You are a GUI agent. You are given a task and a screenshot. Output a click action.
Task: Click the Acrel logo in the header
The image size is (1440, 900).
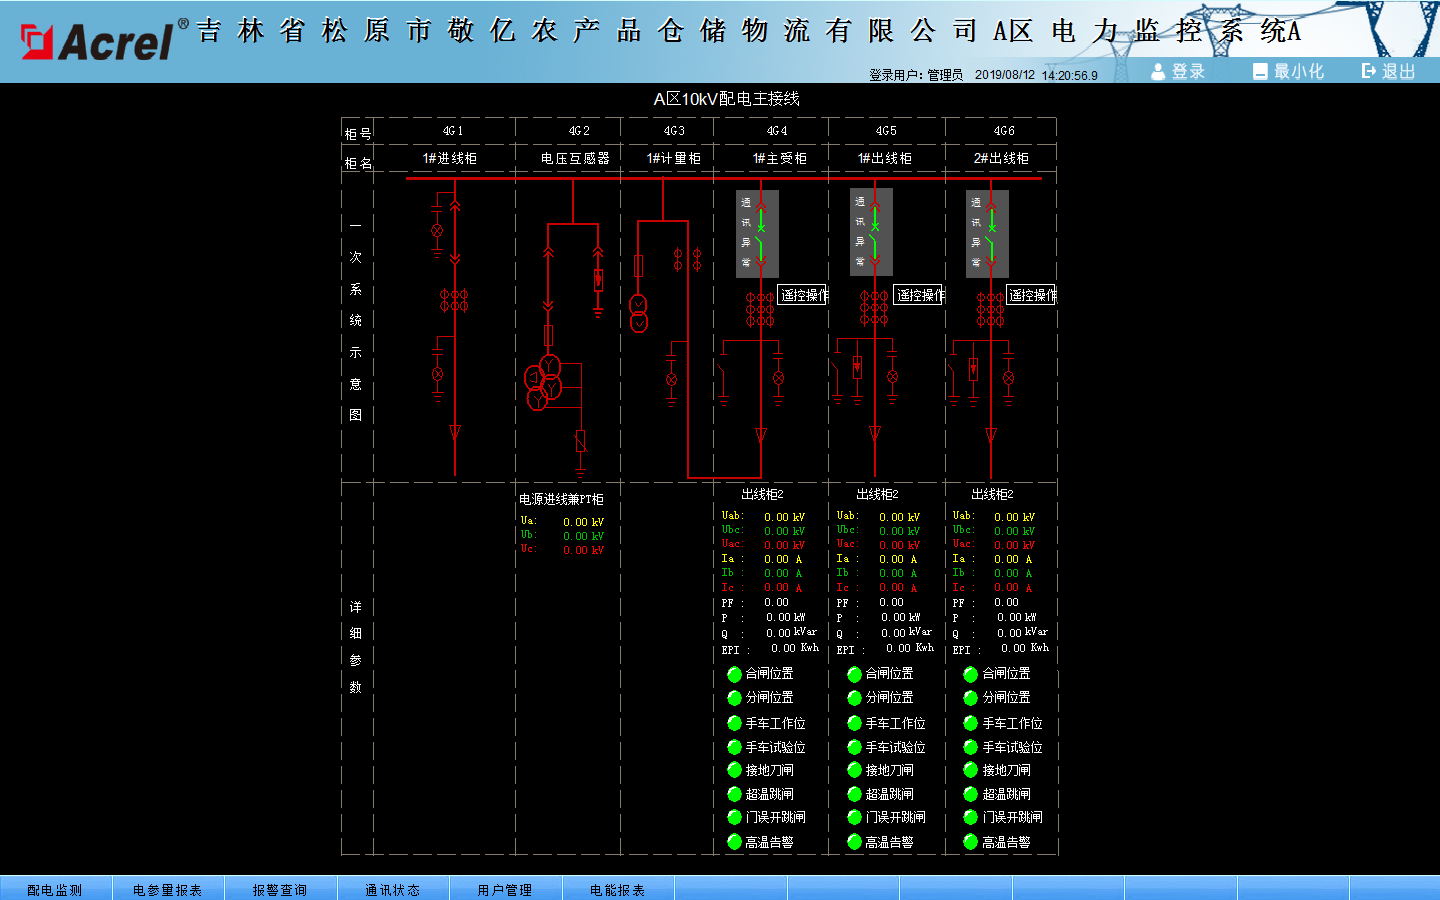pyautogui.click(x=98, y=41)
